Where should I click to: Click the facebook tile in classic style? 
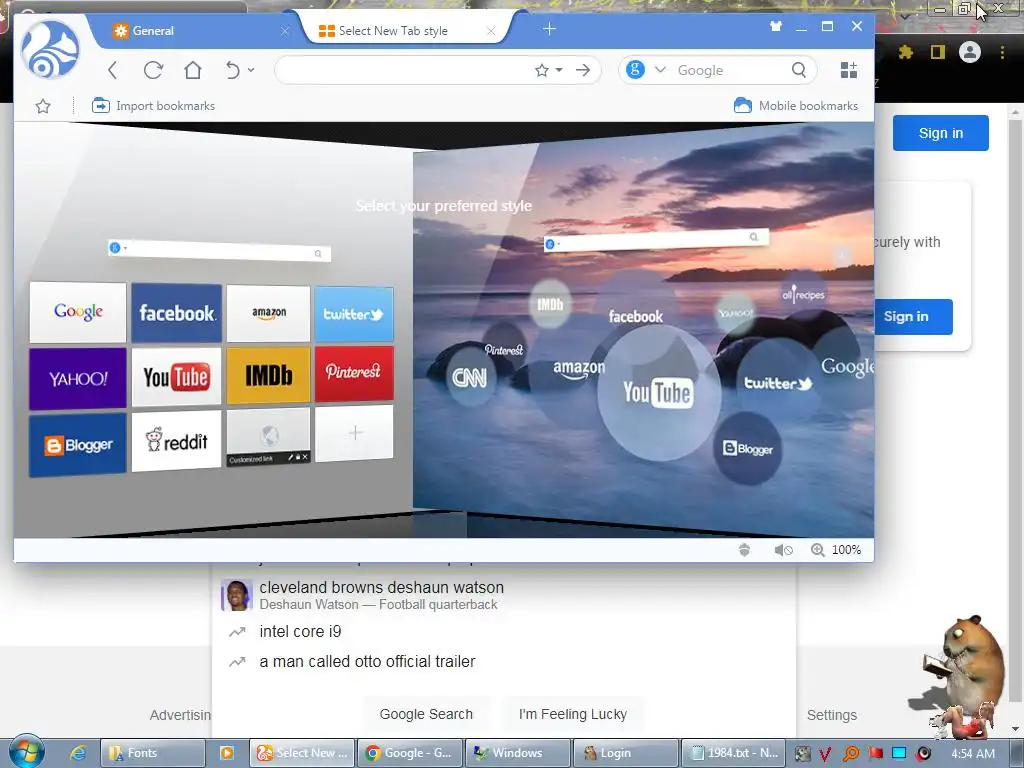coord(176,313)
